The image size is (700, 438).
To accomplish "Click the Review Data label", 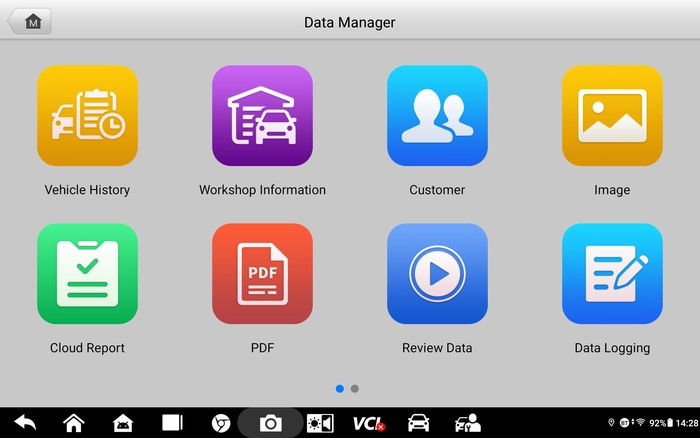I will point(438,348).
